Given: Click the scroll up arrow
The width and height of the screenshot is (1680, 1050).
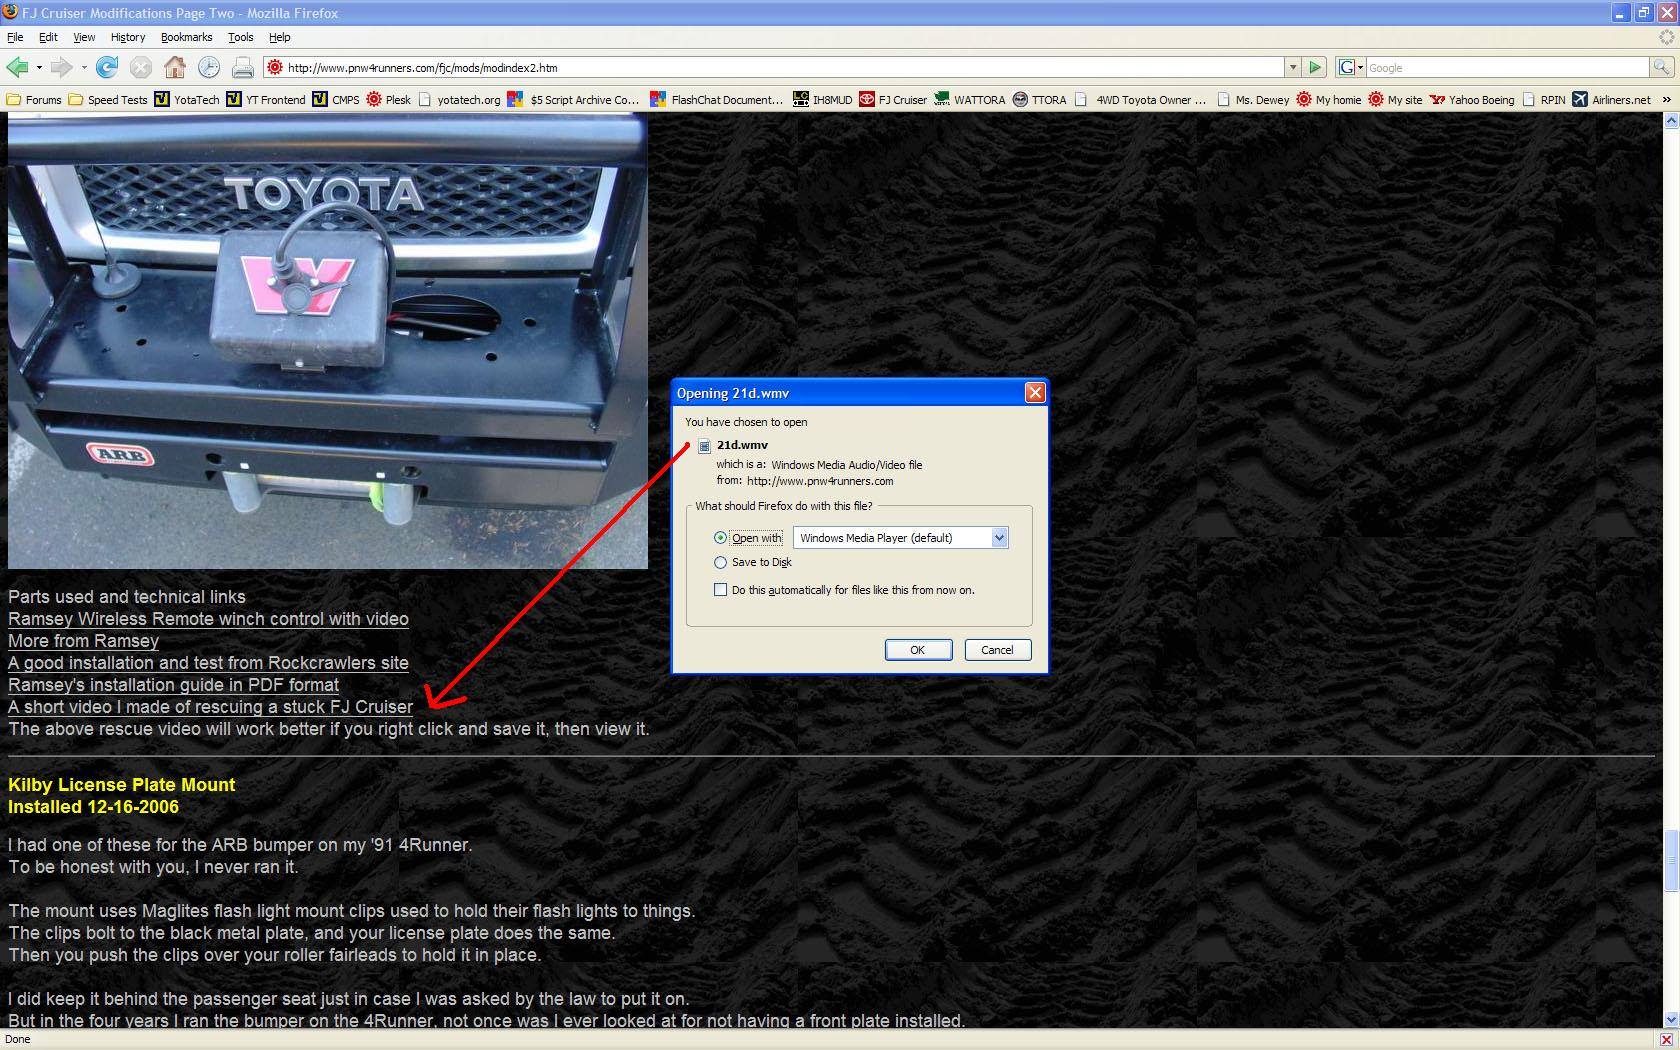Looking at the screenshot, I should tap(1670, 120).
